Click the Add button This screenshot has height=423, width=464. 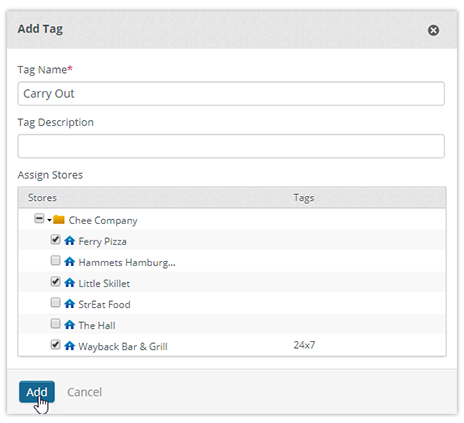click(37, 392)
